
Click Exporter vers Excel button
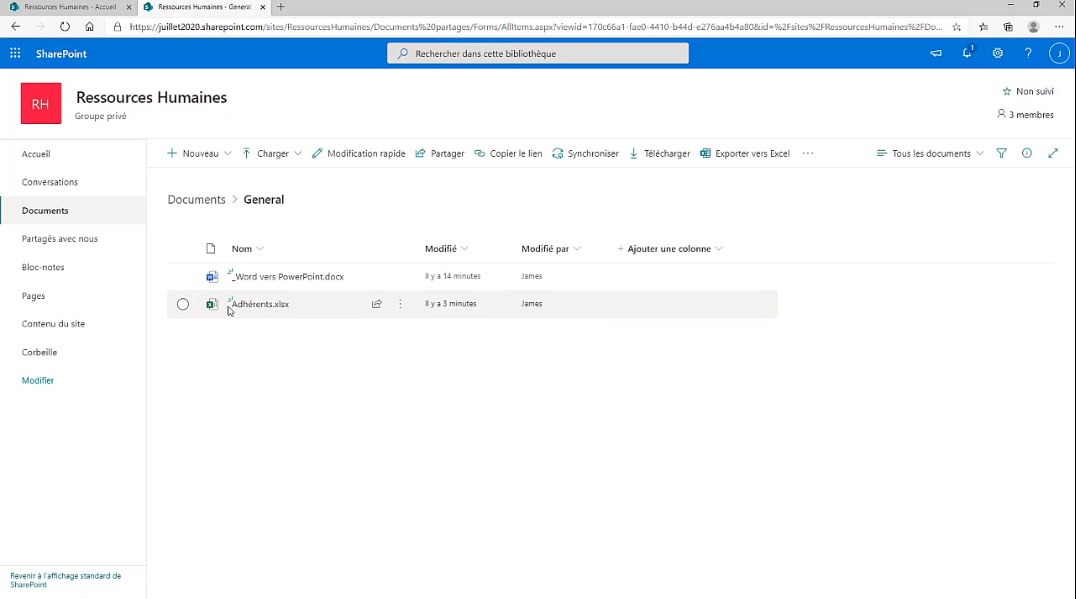[x=745, y=154]
